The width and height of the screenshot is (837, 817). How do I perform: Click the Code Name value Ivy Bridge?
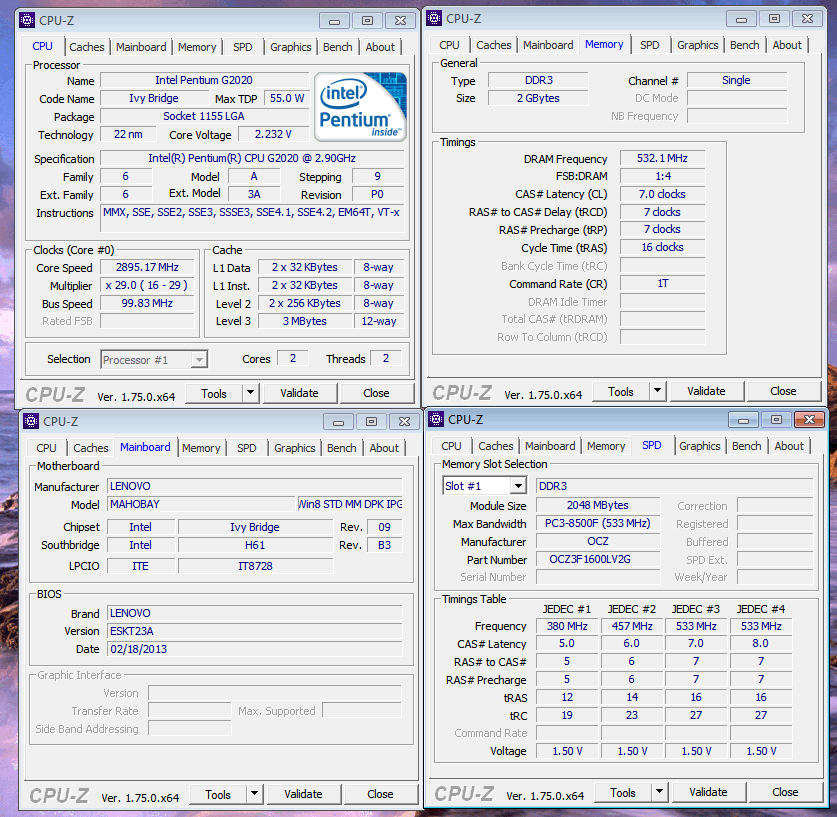[154, 98]
